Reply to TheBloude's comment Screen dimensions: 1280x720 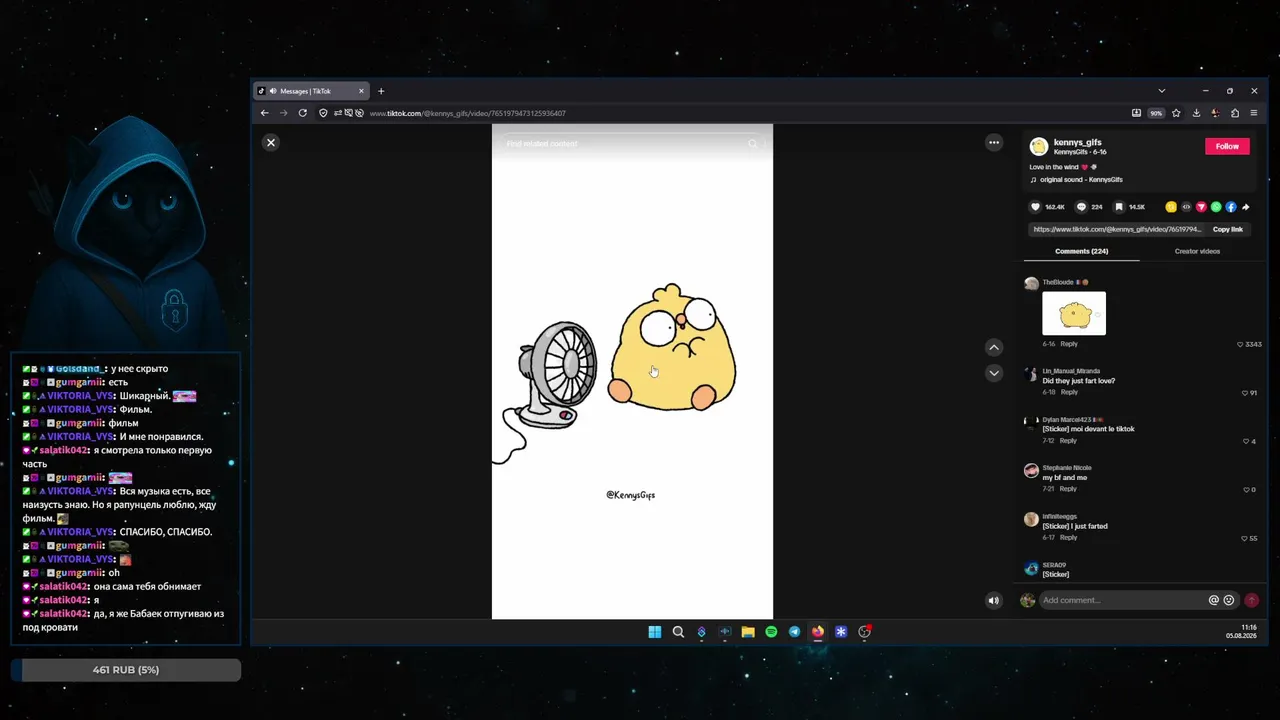pyautogui.click(x=1069, y=344)
